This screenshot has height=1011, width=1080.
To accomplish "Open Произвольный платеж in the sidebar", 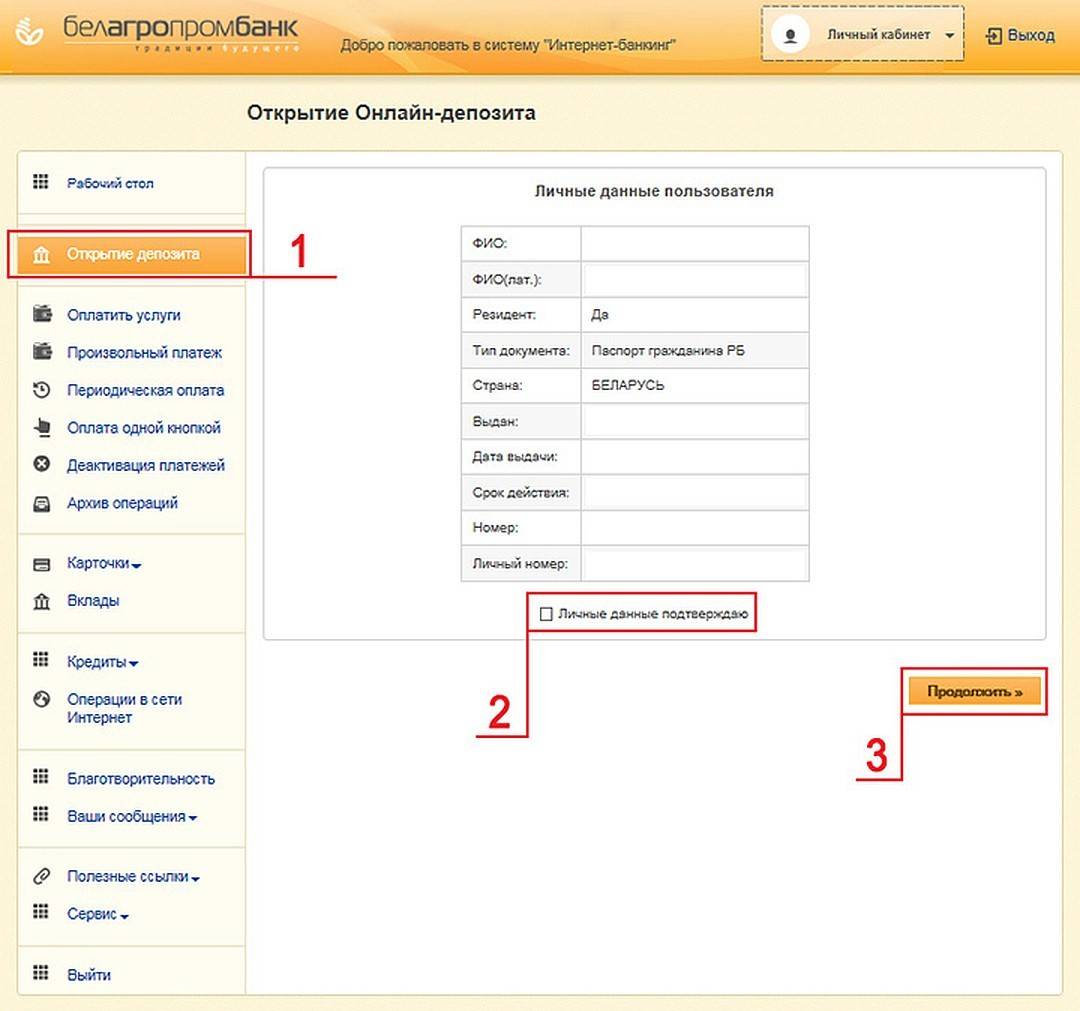I will pos(144,353).
